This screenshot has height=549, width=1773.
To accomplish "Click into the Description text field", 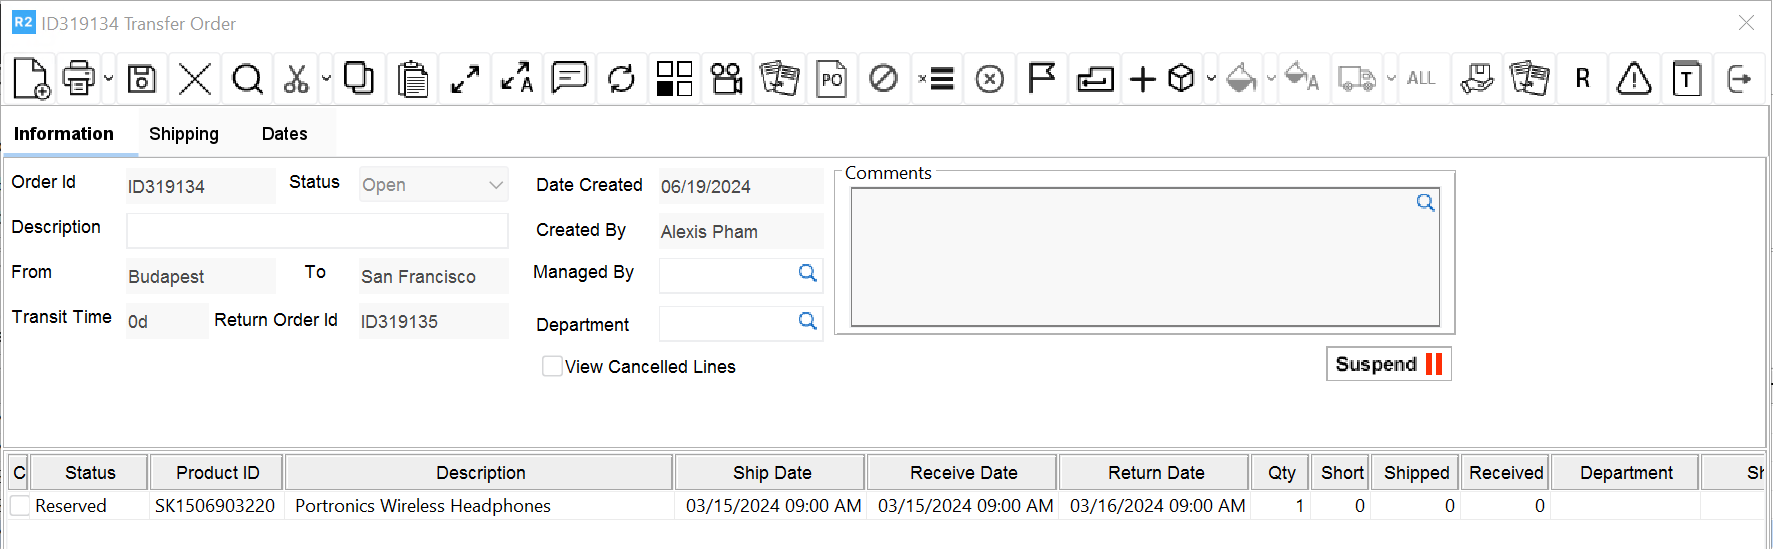I will tap(317, 230).
